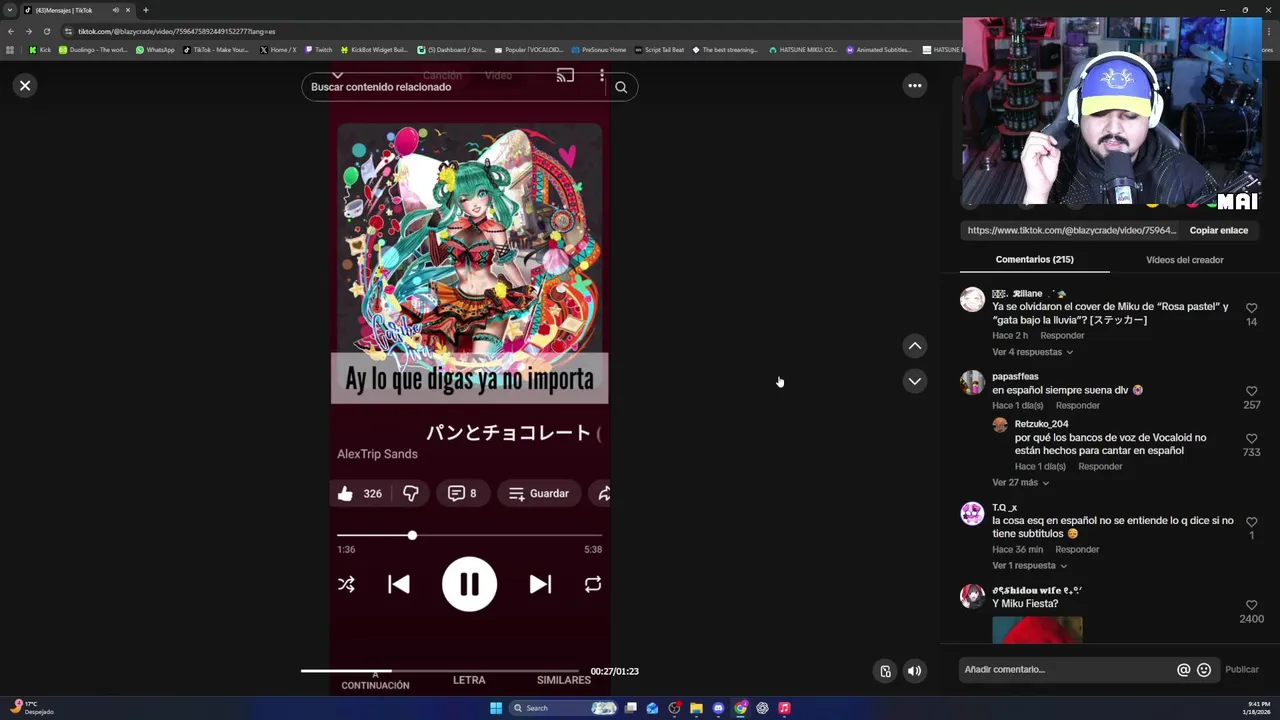
Task: Toggle repeat in the music player
Action: click(593, 584)
